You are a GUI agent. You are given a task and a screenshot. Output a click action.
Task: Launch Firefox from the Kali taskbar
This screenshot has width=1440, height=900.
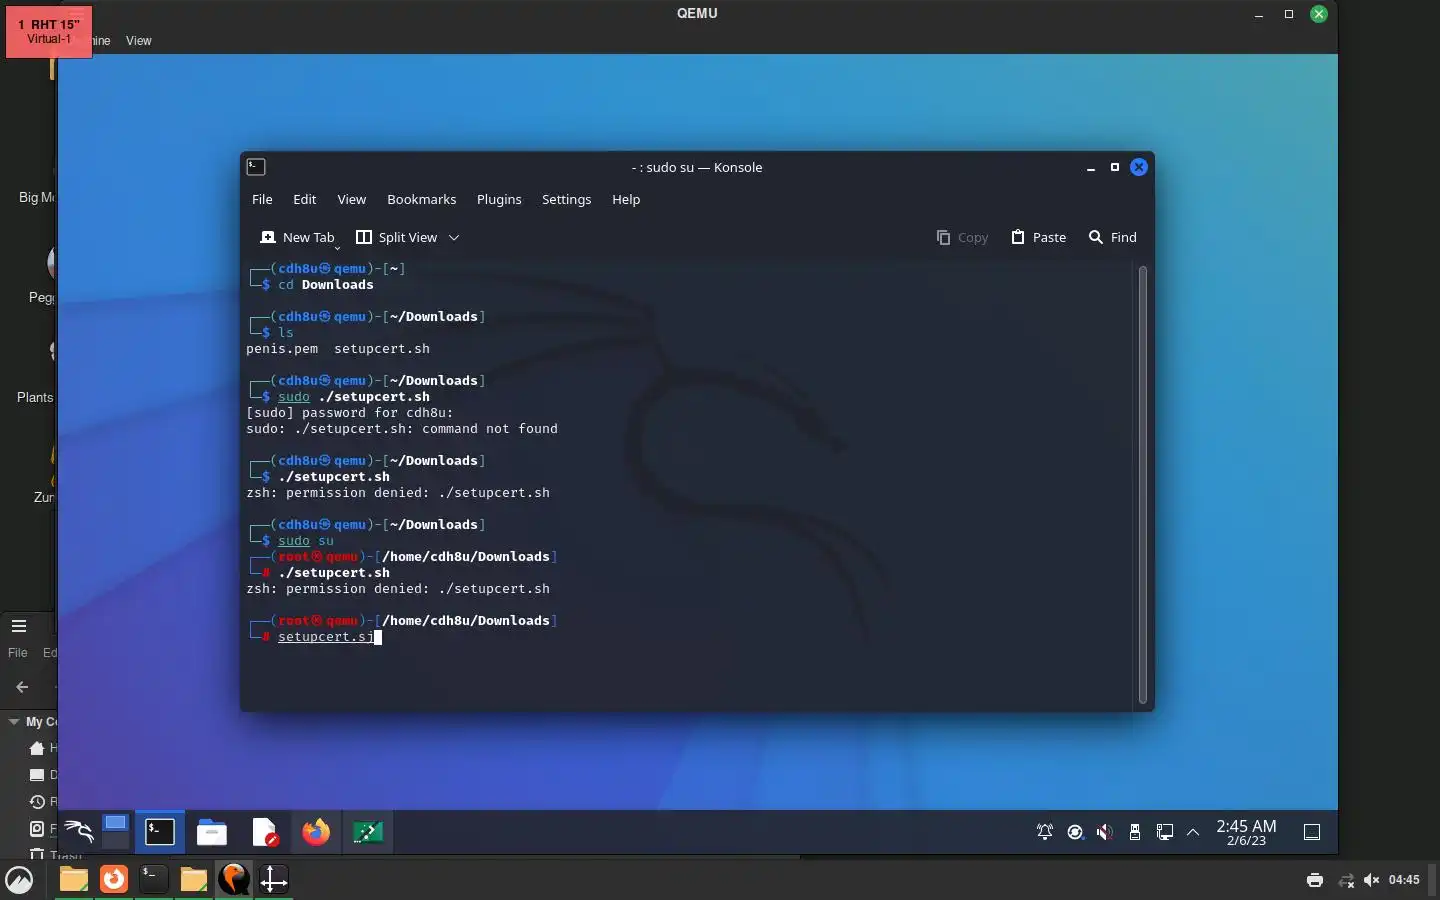(316, 832)
